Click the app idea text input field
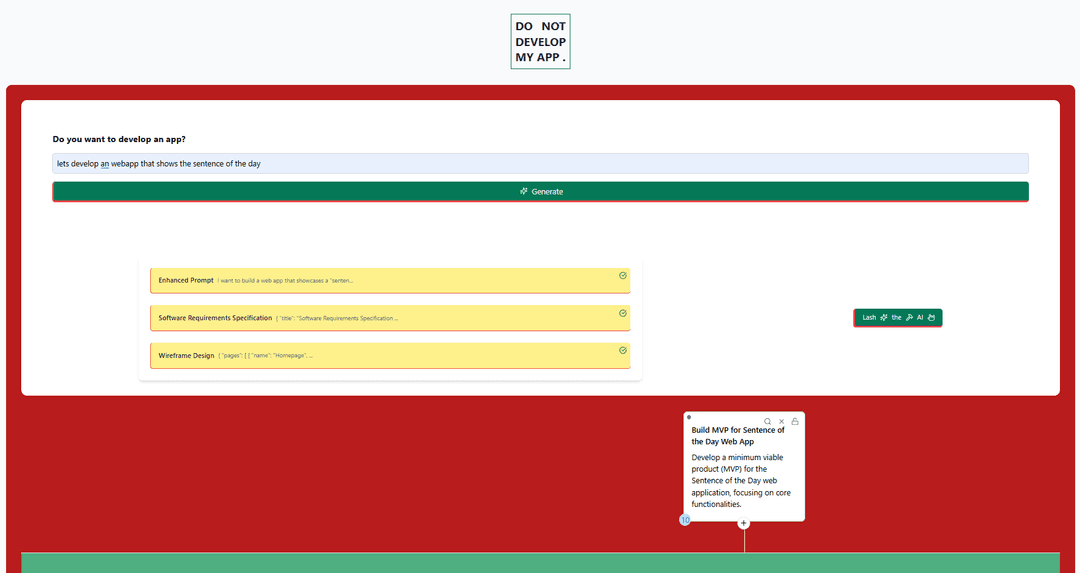The image size is (1080, 573). [540, 163]
